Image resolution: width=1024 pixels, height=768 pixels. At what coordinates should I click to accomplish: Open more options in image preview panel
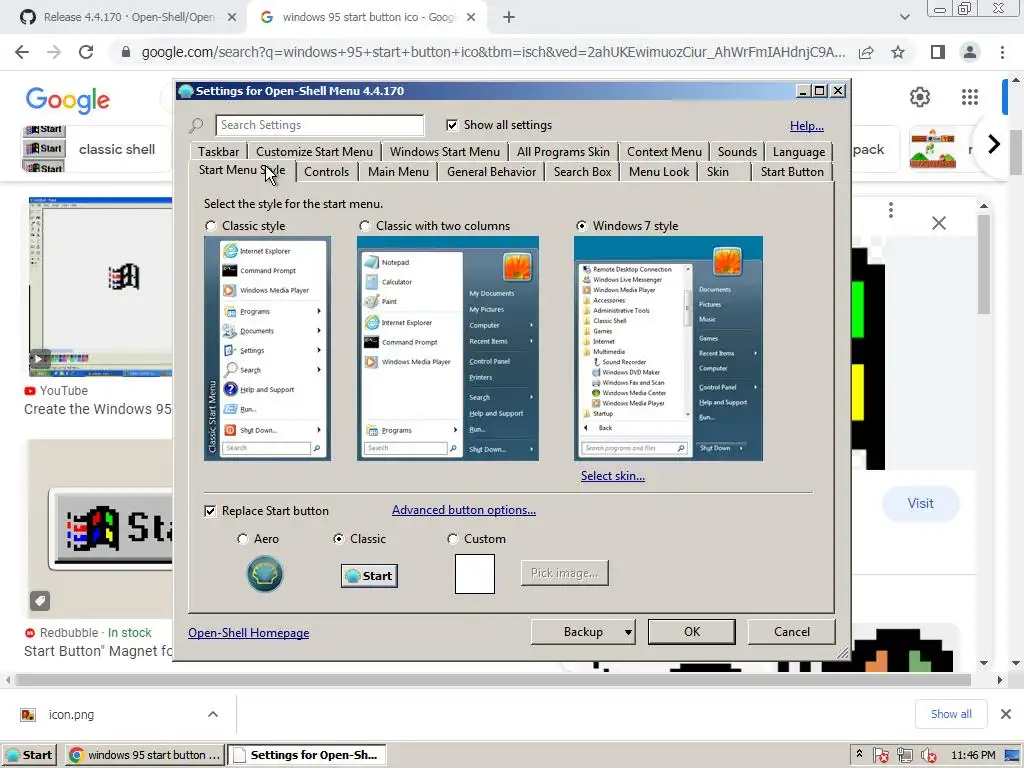click(x=891, y=210)
